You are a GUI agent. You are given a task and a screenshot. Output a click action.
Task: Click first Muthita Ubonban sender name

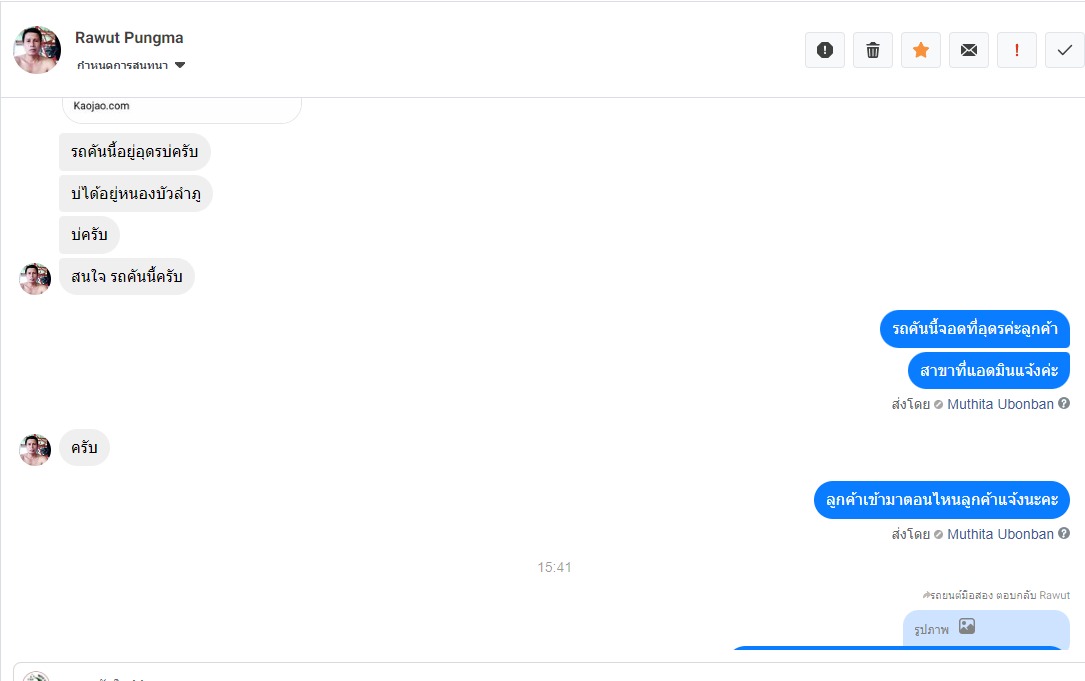pyautogui.click(x=1000, y=404)
